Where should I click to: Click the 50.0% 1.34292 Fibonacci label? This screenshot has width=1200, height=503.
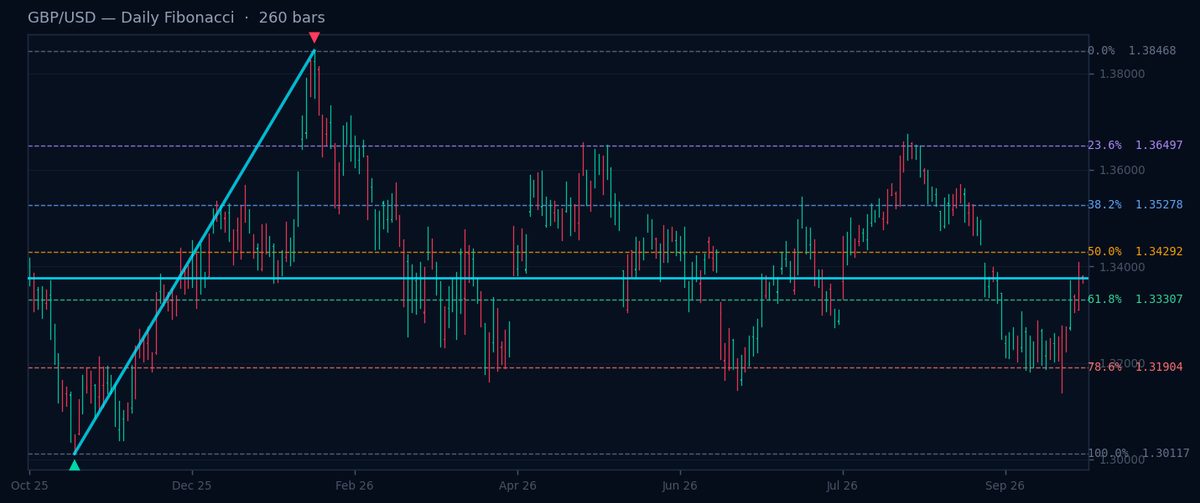pos(1135,252)
